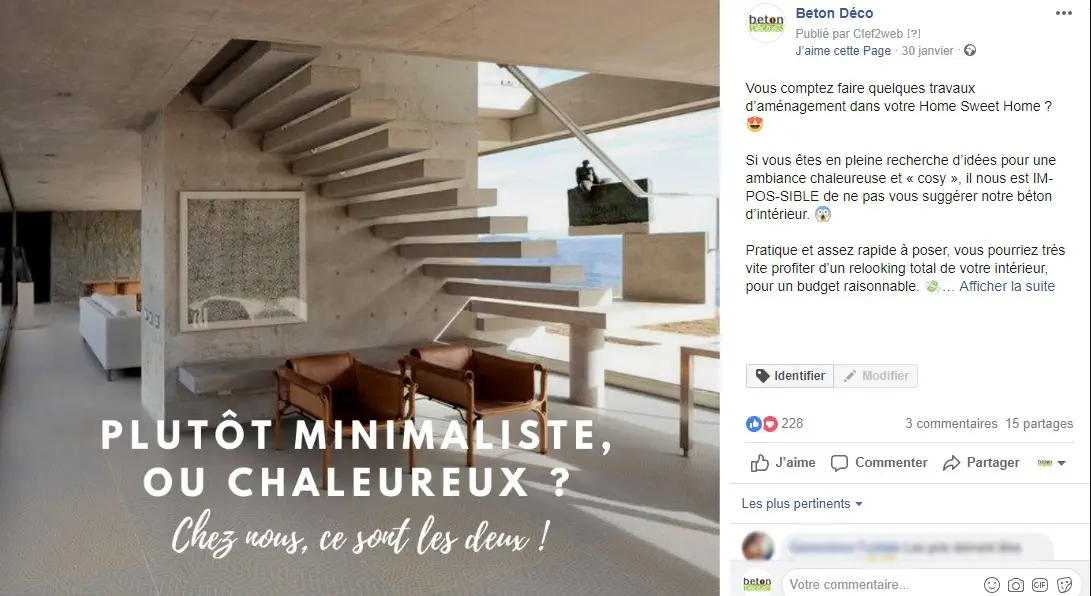Click the Beton Déco page logo avatar
This screenshot has height=596, width=1091.
coord(766,24)
